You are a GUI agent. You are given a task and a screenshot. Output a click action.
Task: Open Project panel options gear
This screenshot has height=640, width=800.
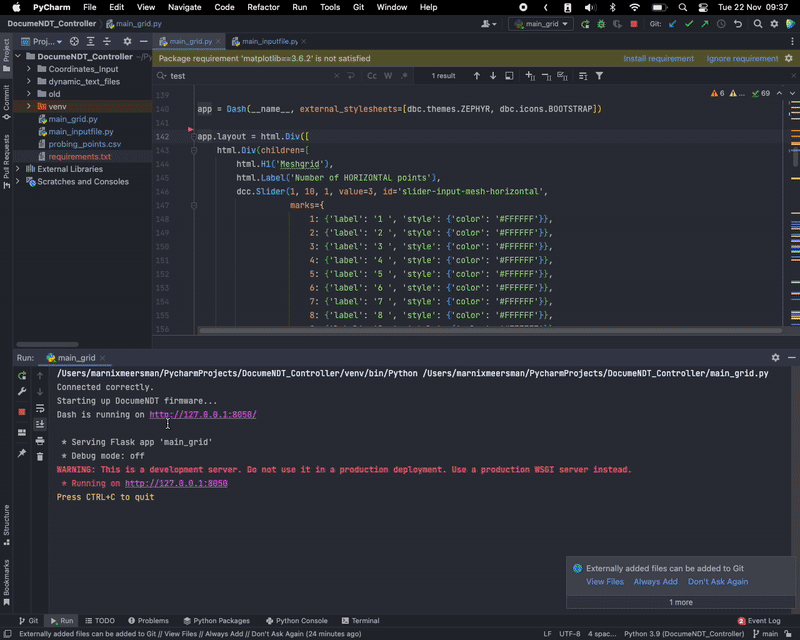click(127, 41)
